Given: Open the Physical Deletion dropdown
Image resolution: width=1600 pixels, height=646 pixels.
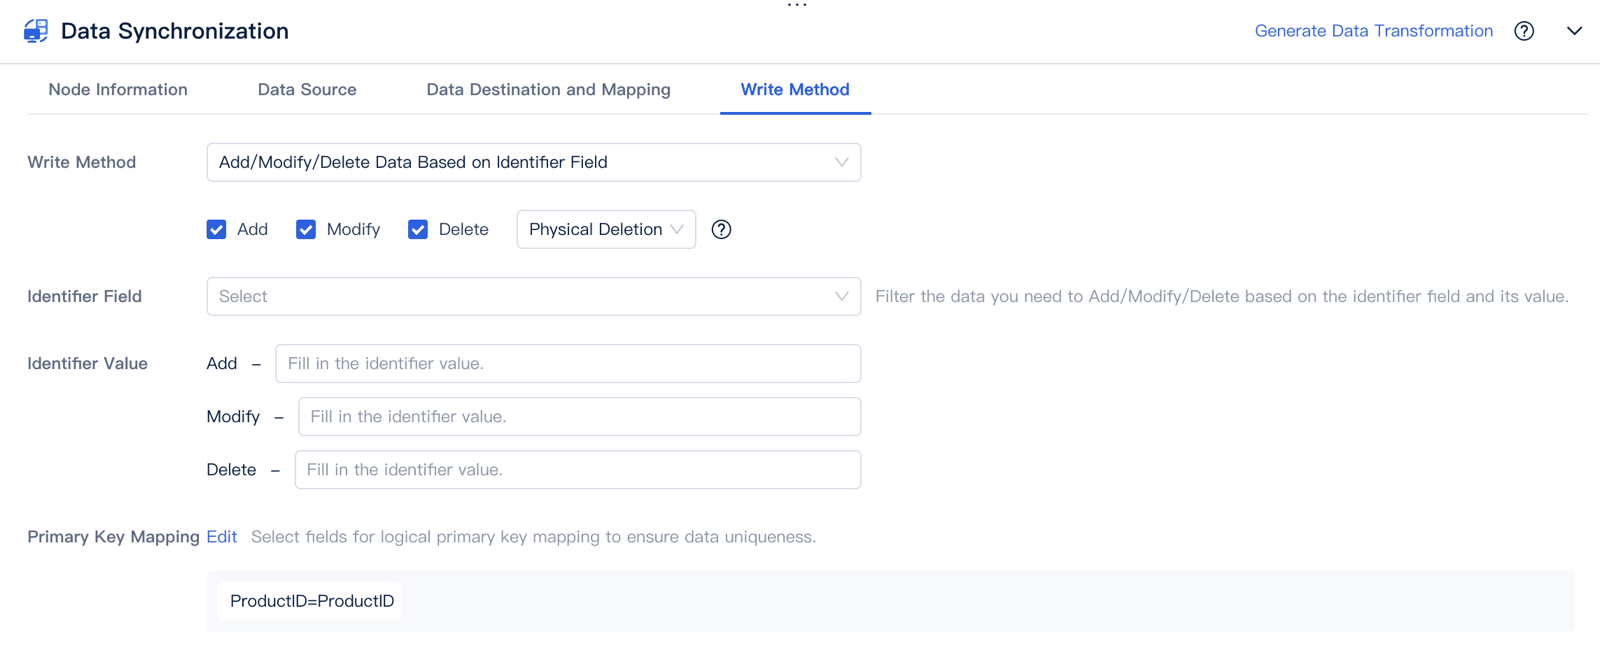Looking at the screenshot, I should tap(606, 229).
